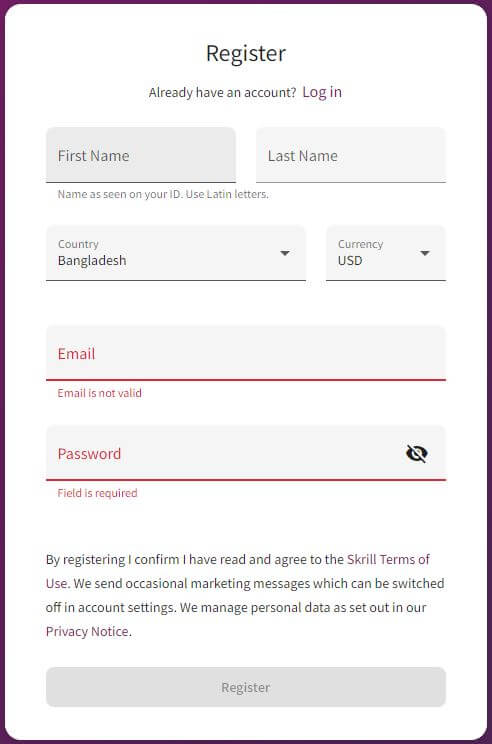
Task: Click the Currency field label
Action: (361, 244)
